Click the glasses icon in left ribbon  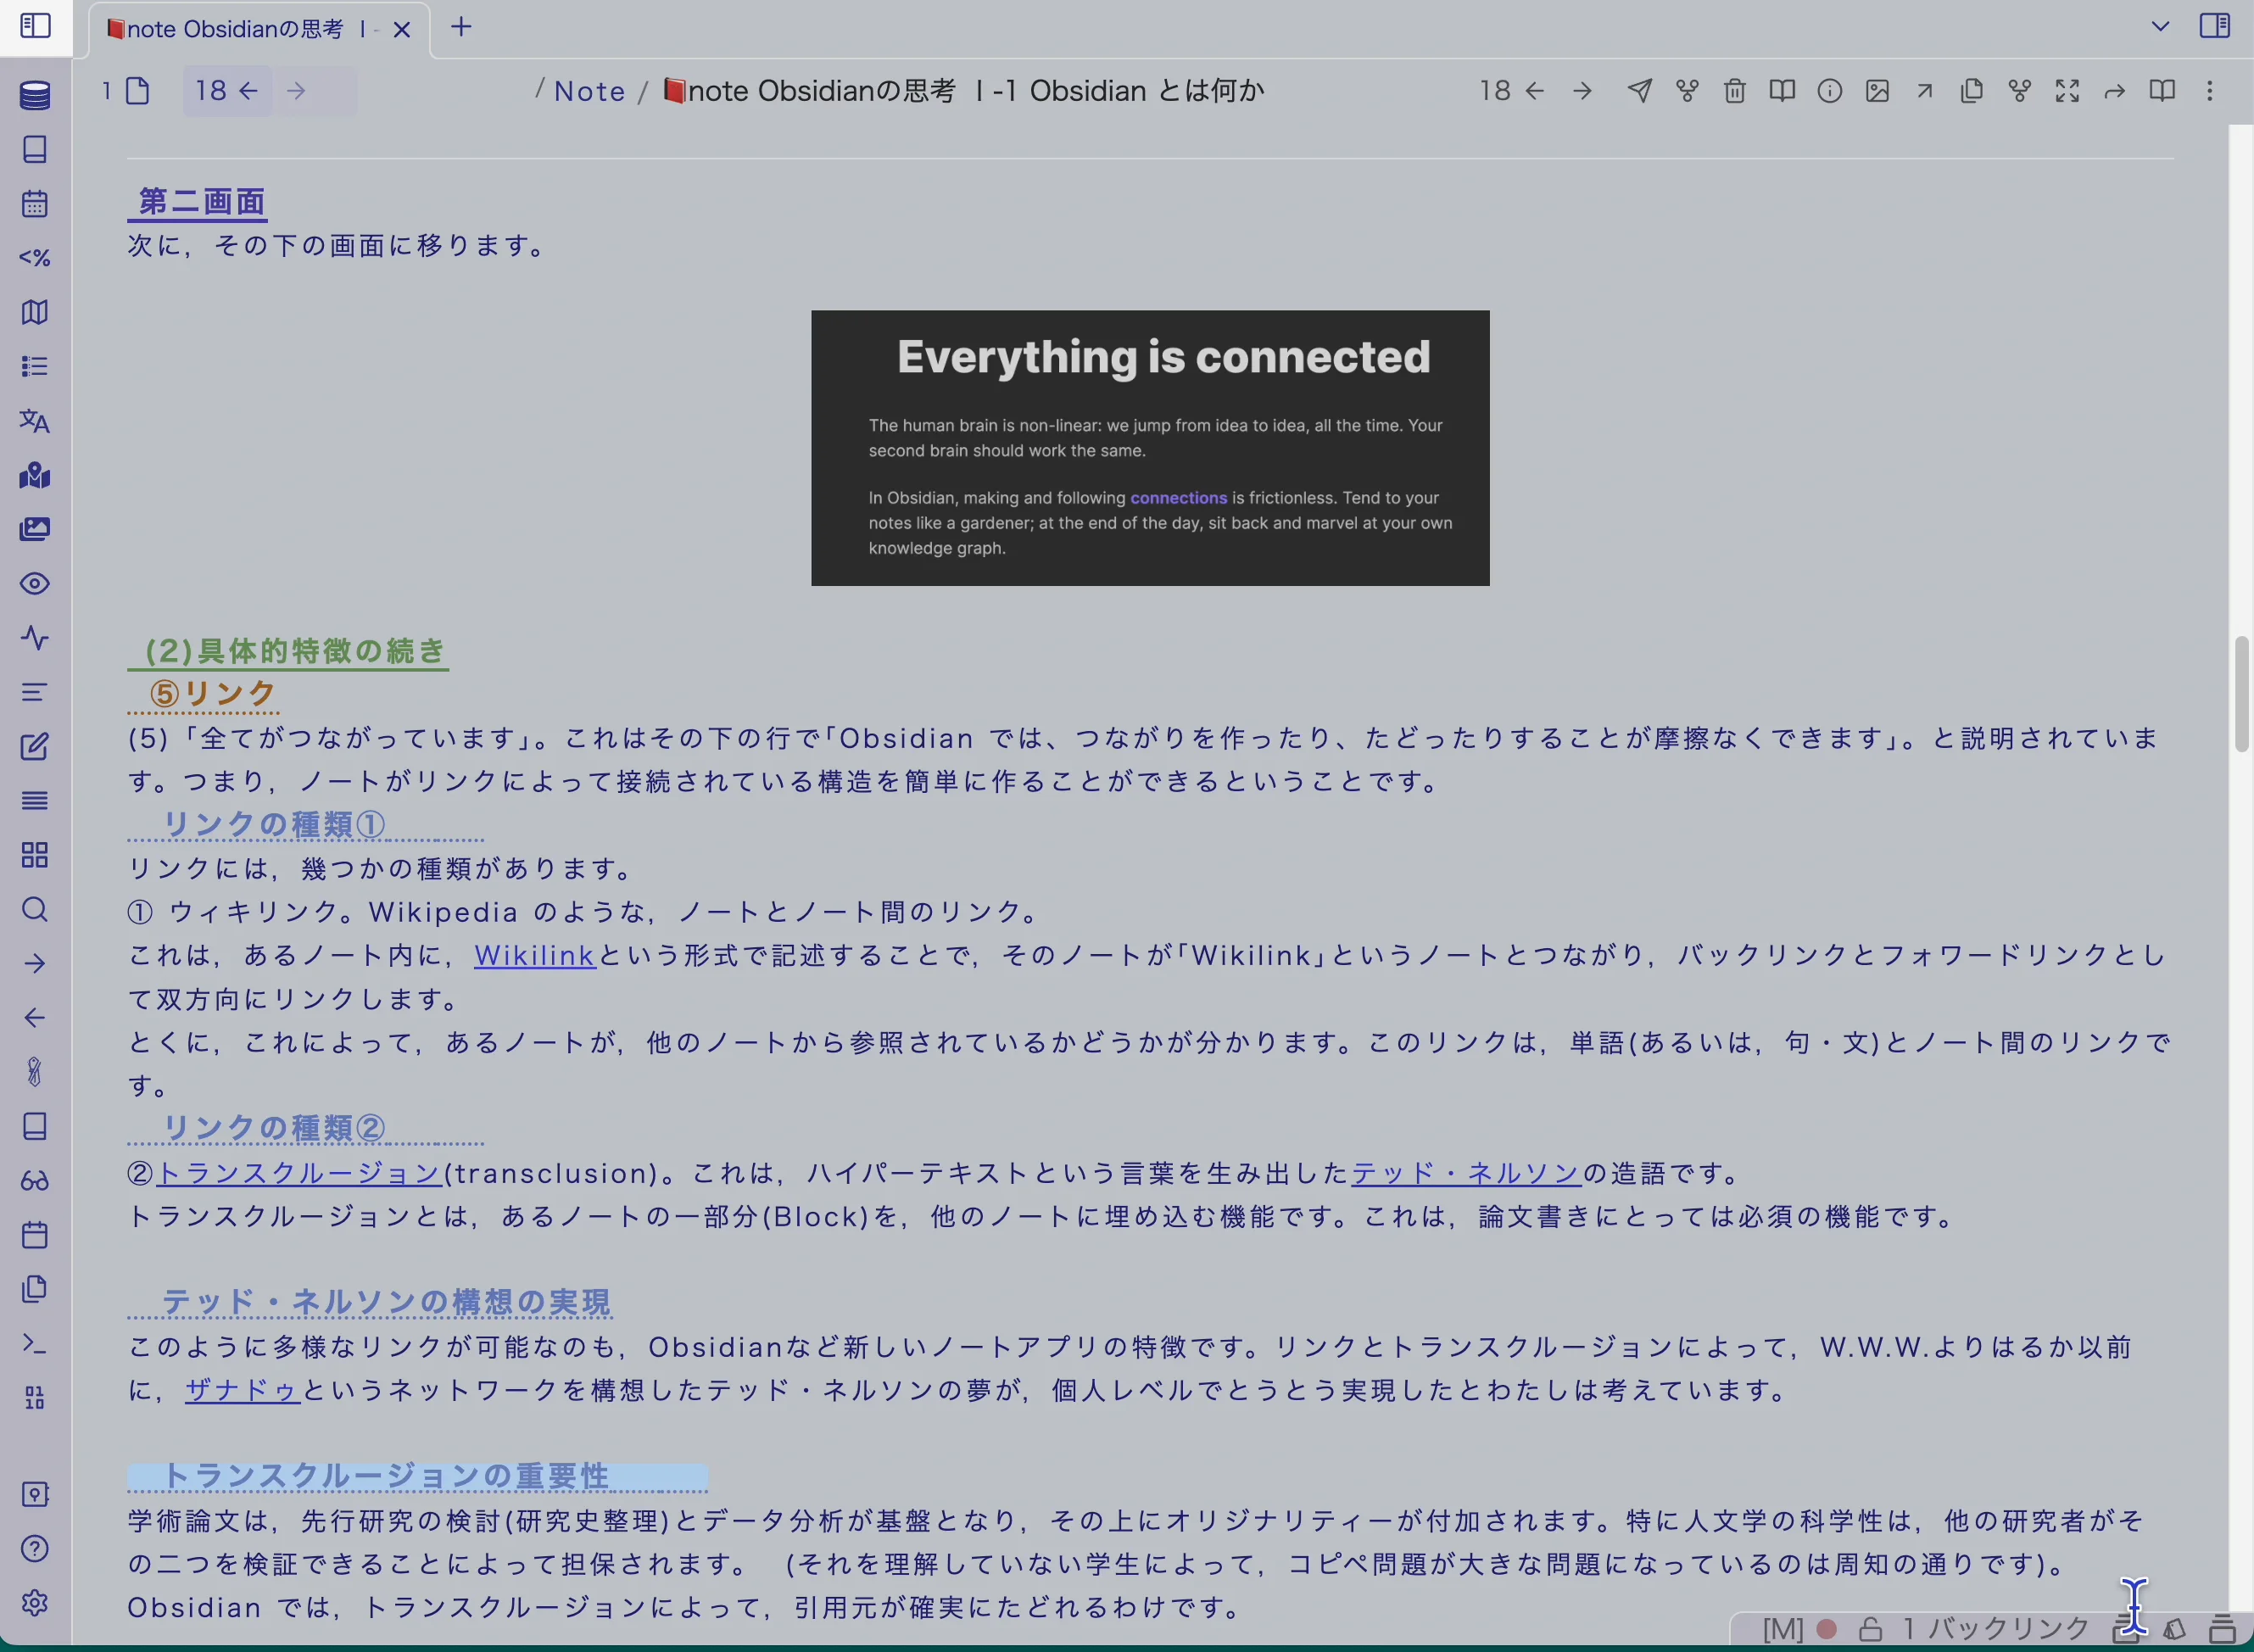pos(35,1181)
